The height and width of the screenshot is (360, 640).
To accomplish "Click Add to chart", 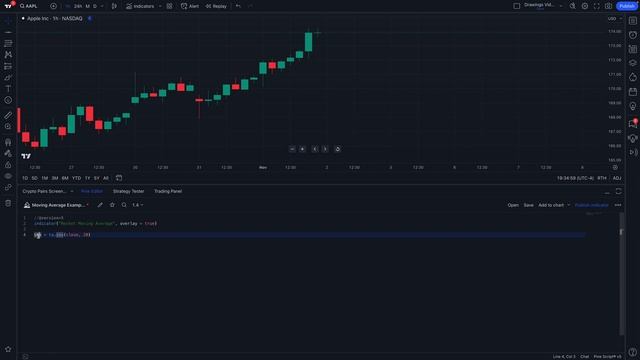I will [x=551, y=205].
